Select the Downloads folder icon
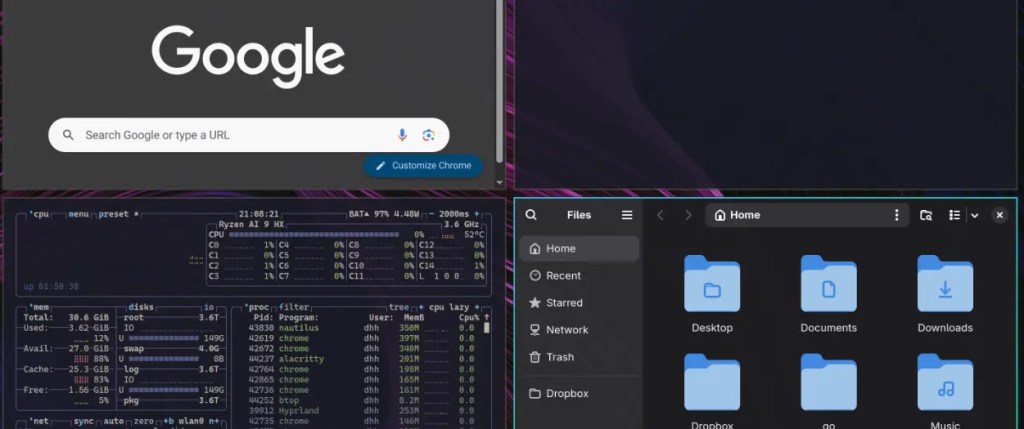Image resolution: width=1024 pixels, height=429 pixels. click(x=945, y=283)
